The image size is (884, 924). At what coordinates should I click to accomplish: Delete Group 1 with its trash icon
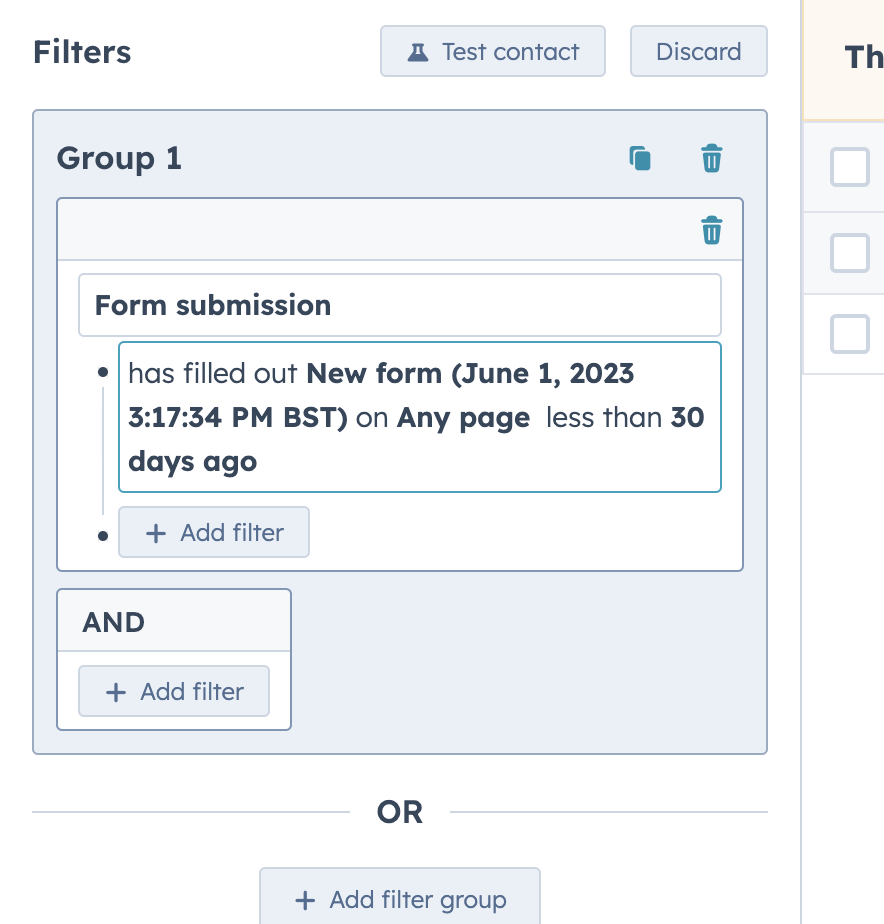point(711,158)
